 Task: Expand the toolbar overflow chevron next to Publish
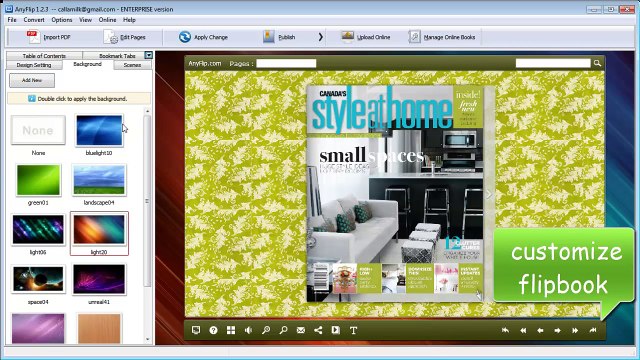[320, 37]
